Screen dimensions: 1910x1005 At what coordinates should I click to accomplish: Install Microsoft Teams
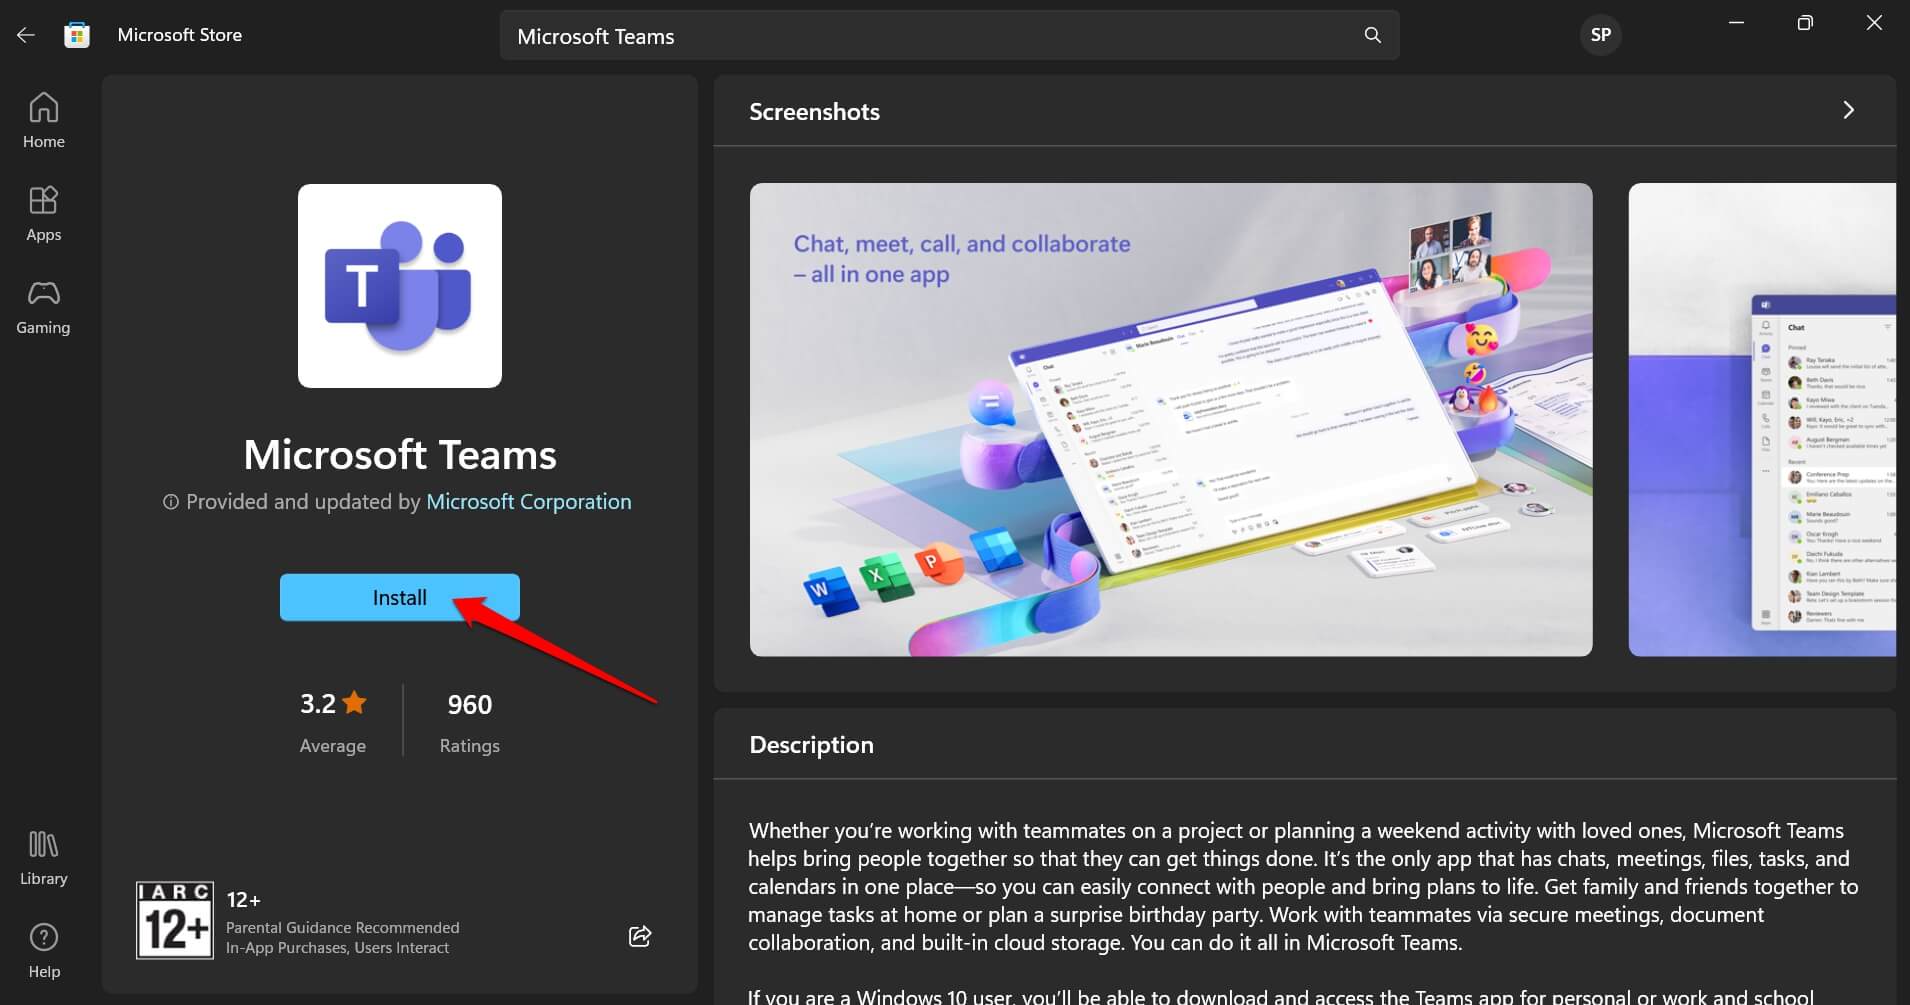pyautogui.click(x=399, y=597)
